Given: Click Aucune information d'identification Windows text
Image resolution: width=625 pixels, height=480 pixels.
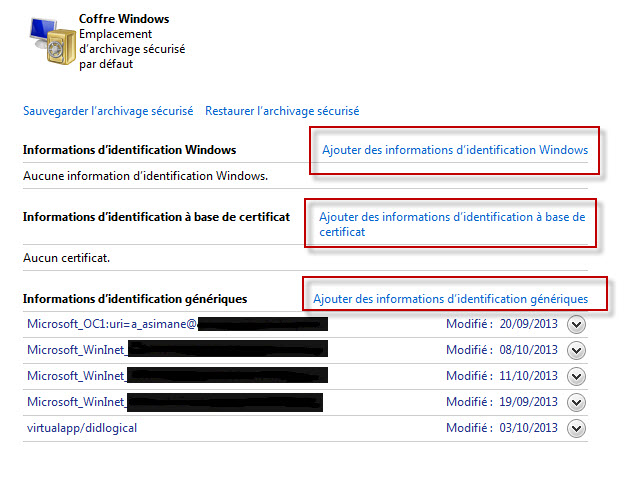Looking at the screenshot, I should click(x=145, y=176).
